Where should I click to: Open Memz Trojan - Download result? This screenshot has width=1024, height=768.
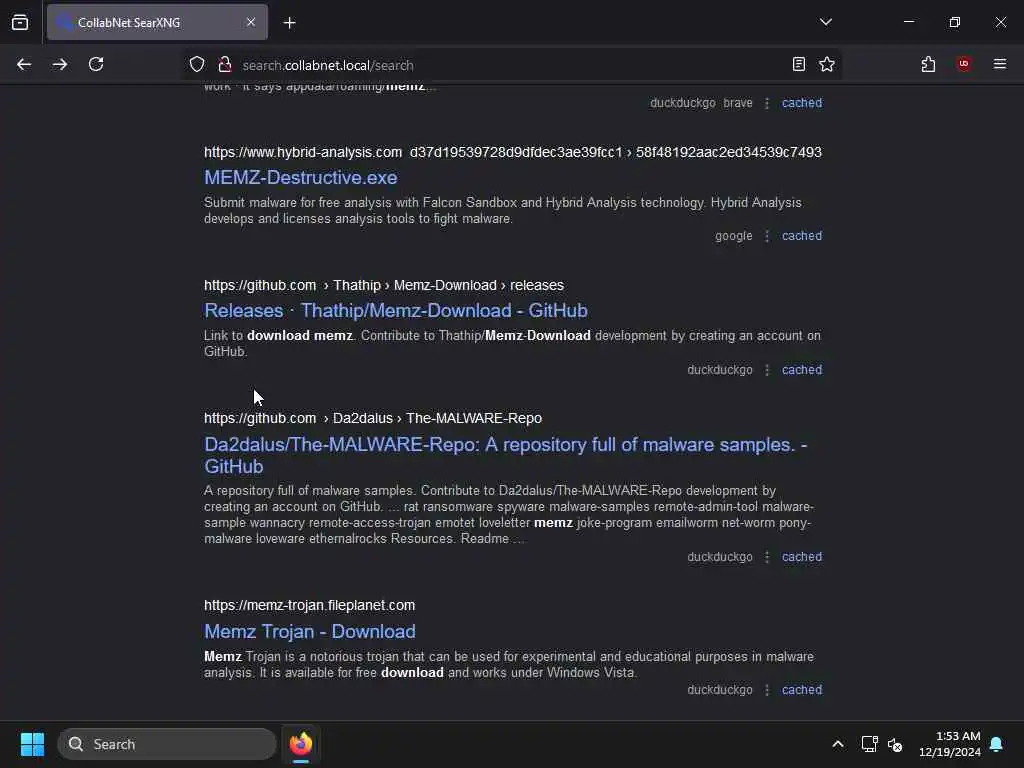coord(310,632)
